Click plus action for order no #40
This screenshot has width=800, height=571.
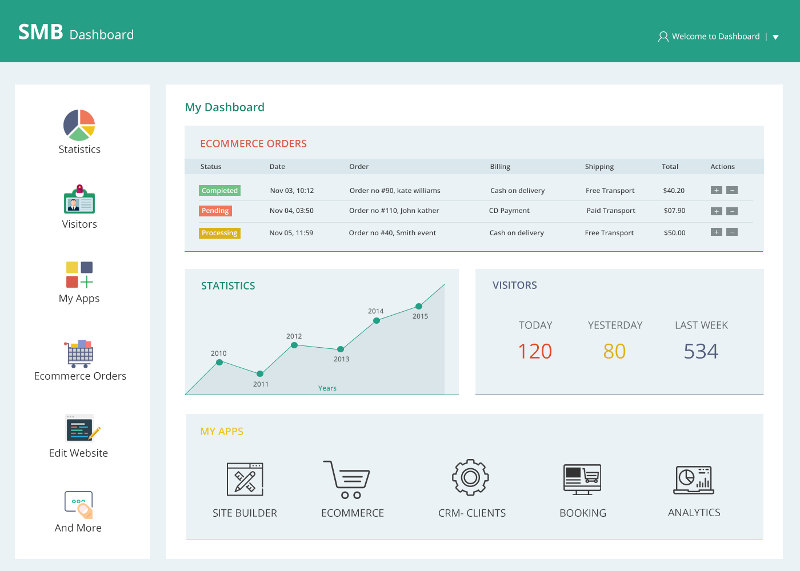(x=716, y=232)
